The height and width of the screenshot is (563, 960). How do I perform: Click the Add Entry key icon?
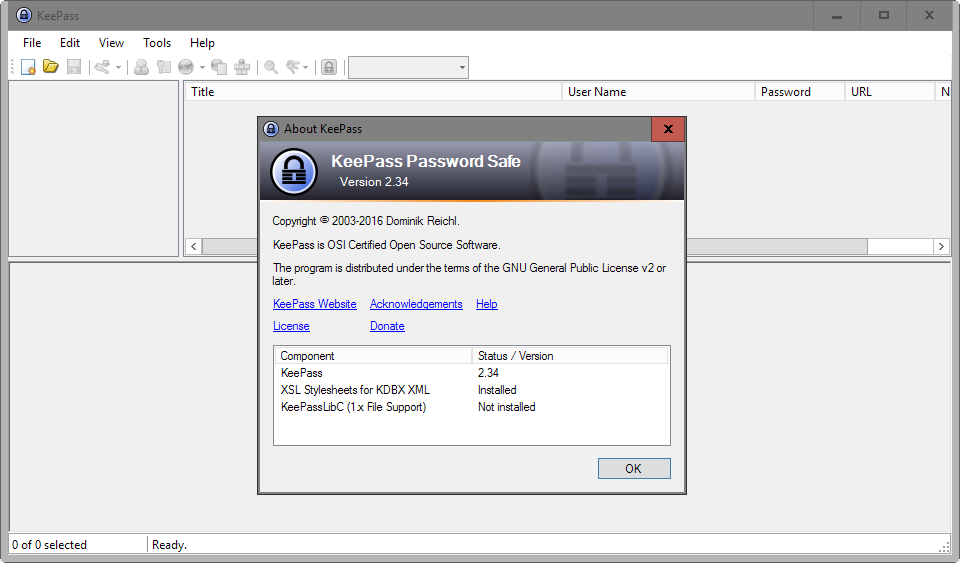[102, 67]
